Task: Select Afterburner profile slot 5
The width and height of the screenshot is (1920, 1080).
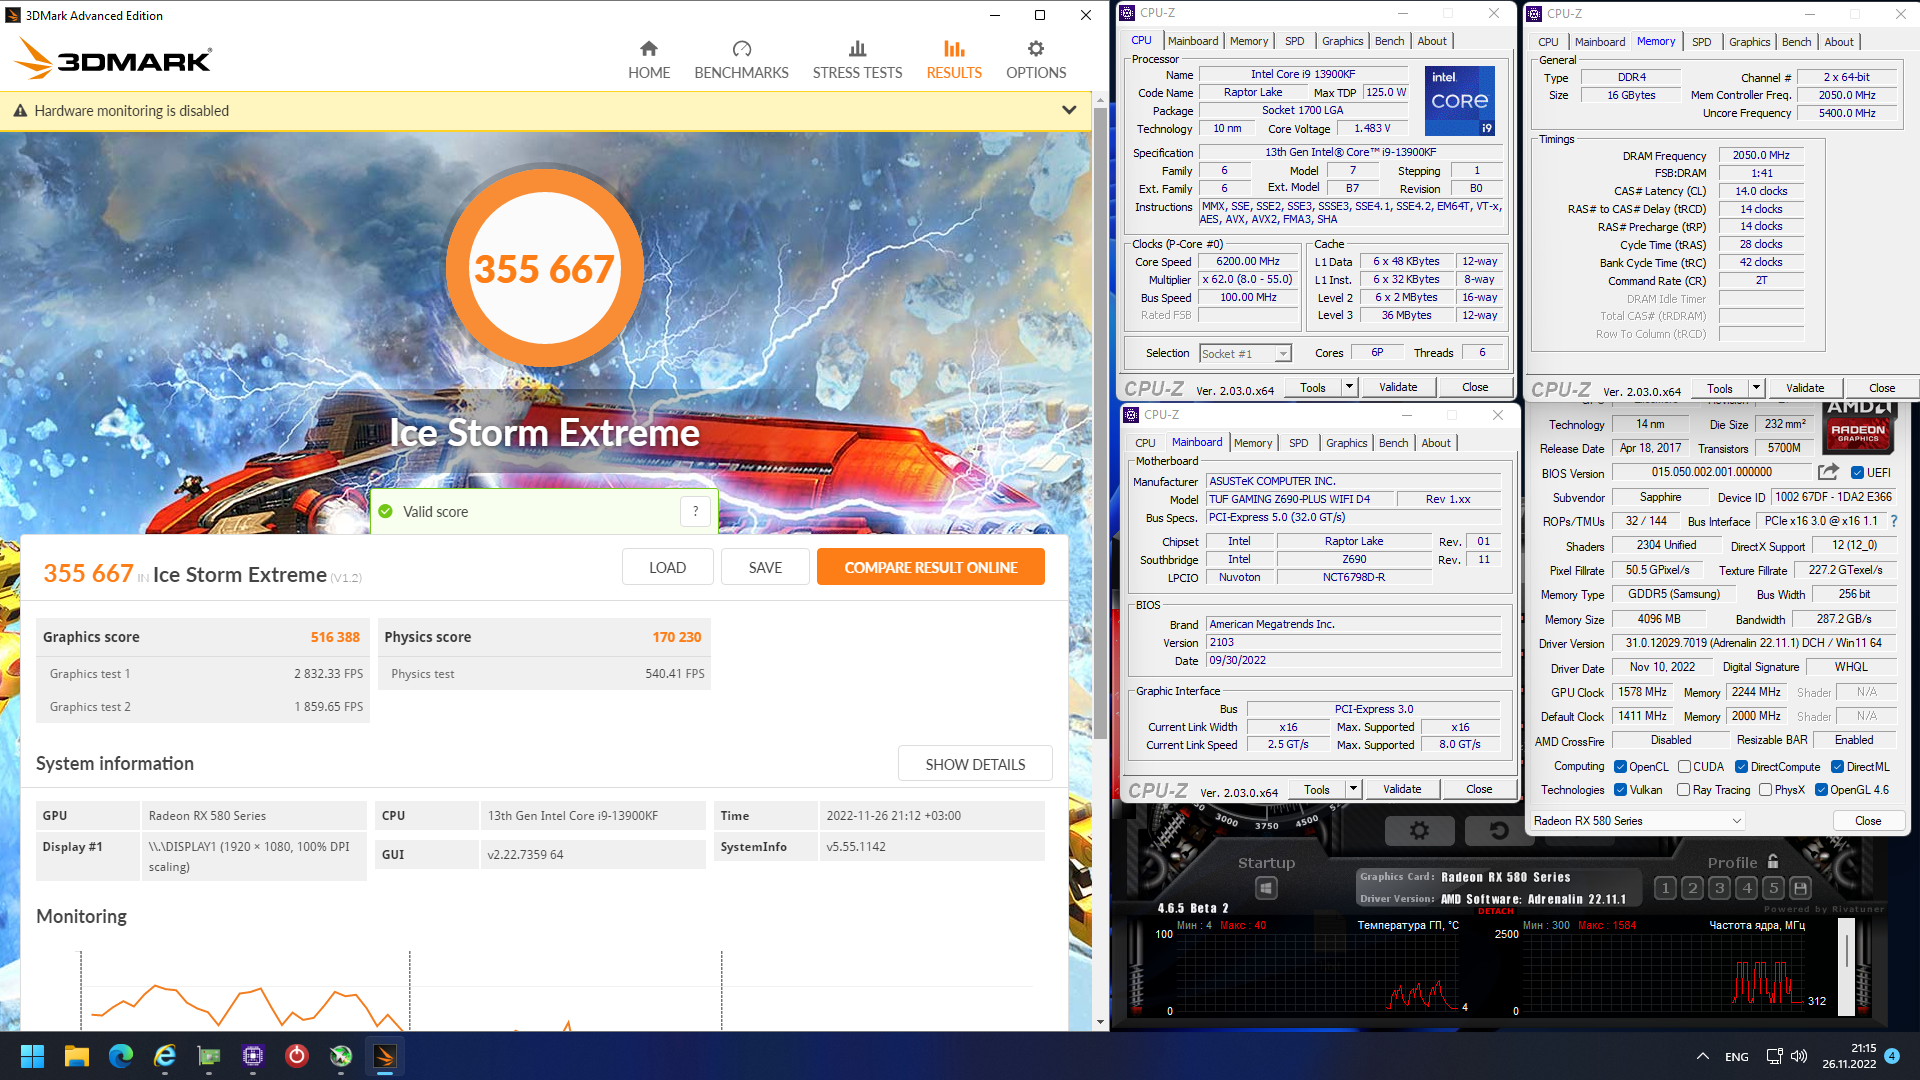Action: pyautogui.click(x=1773, y=888)
